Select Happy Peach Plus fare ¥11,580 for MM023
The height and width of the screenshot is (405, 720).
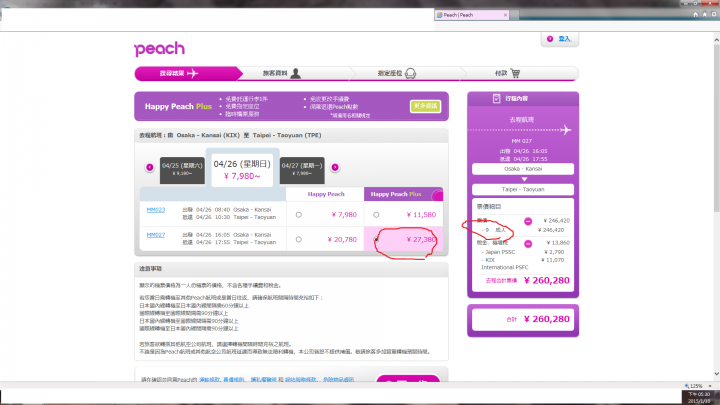pyautogui.click(x=376, y=214)
